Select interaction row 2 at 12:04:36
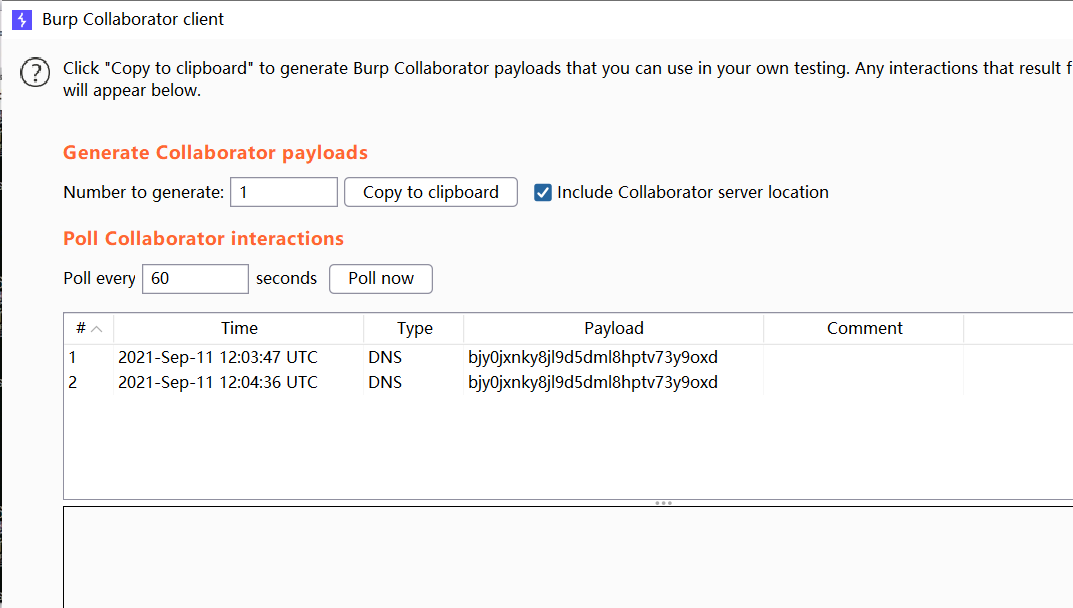This screenshot has height=608, width=1073. [x=217, y=382]
